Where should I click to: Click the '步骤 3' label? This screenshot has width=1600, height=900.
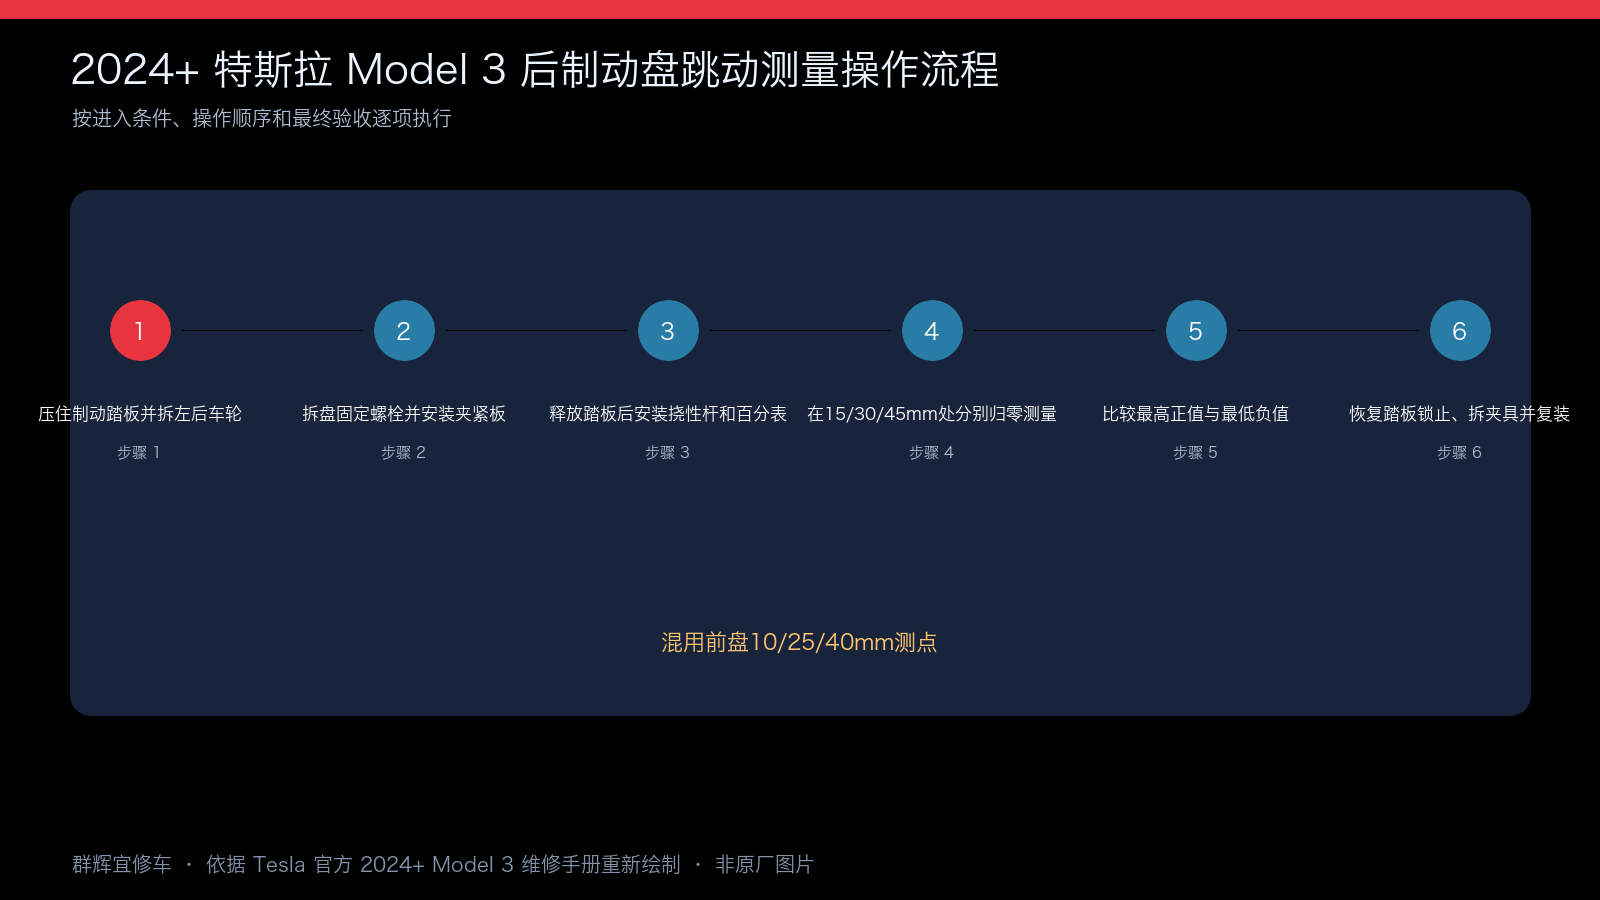tap(668, 453)
